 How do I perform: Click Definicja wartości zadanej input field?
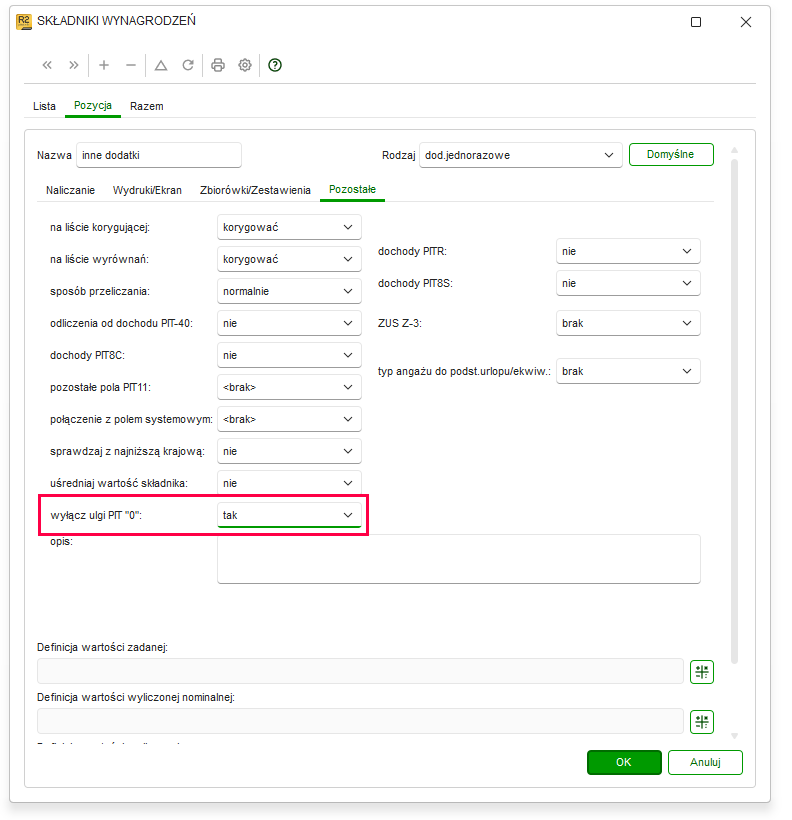pyautogui.click(x=360, y=671)
